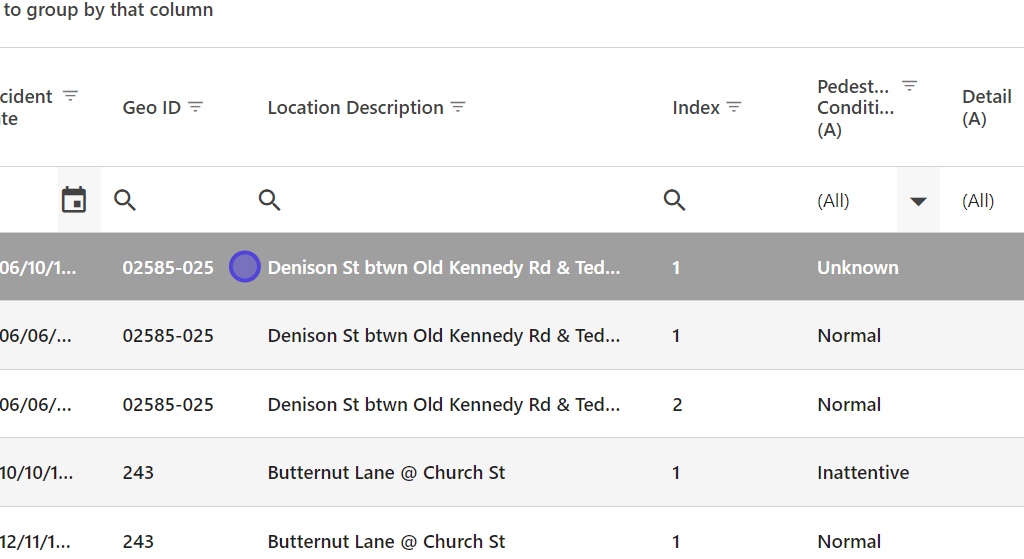The height and width of the screenshot is (559, 1024).
Task: Sort by the Index column header
Action: point(696,108)
